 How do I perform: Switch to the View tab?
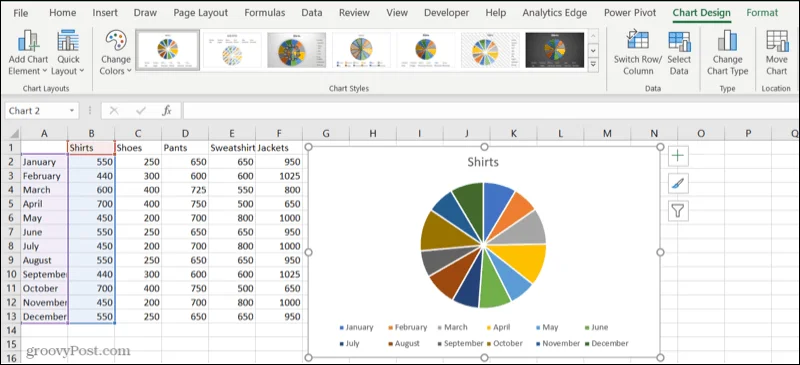(397, 13)
